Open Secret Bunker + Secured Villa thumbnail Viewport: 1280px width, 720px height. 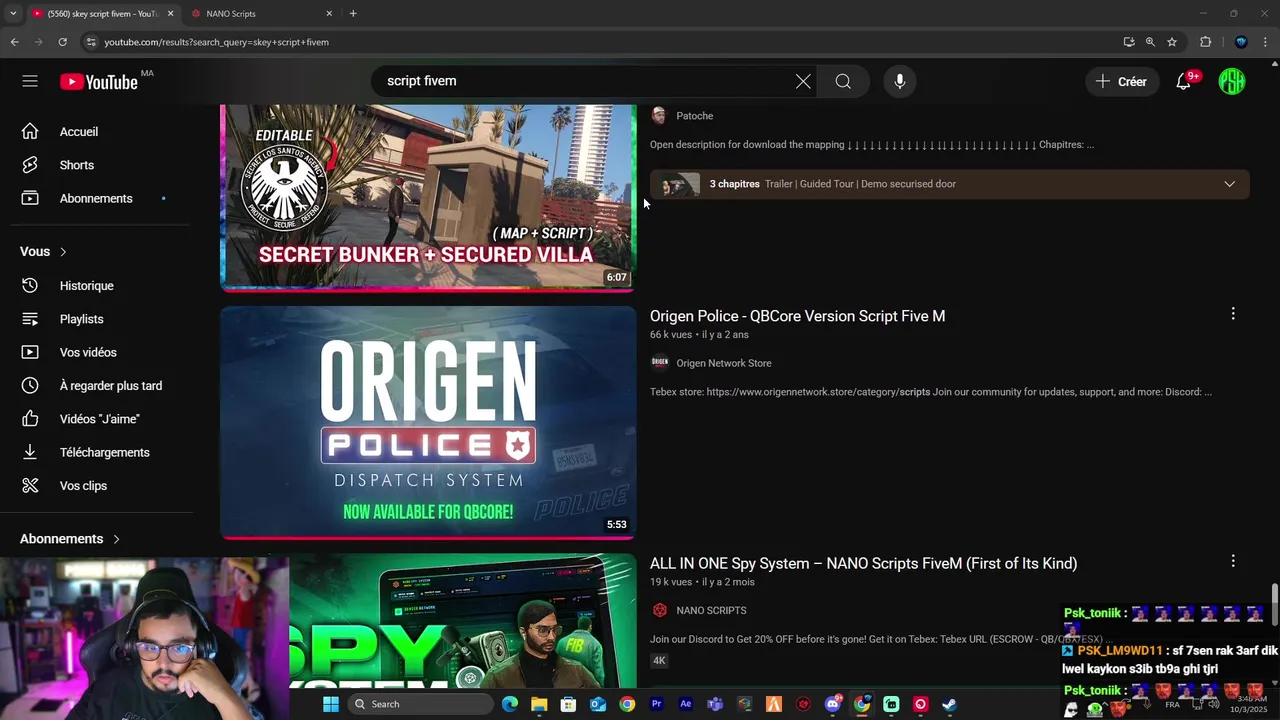tap(428, 196)
